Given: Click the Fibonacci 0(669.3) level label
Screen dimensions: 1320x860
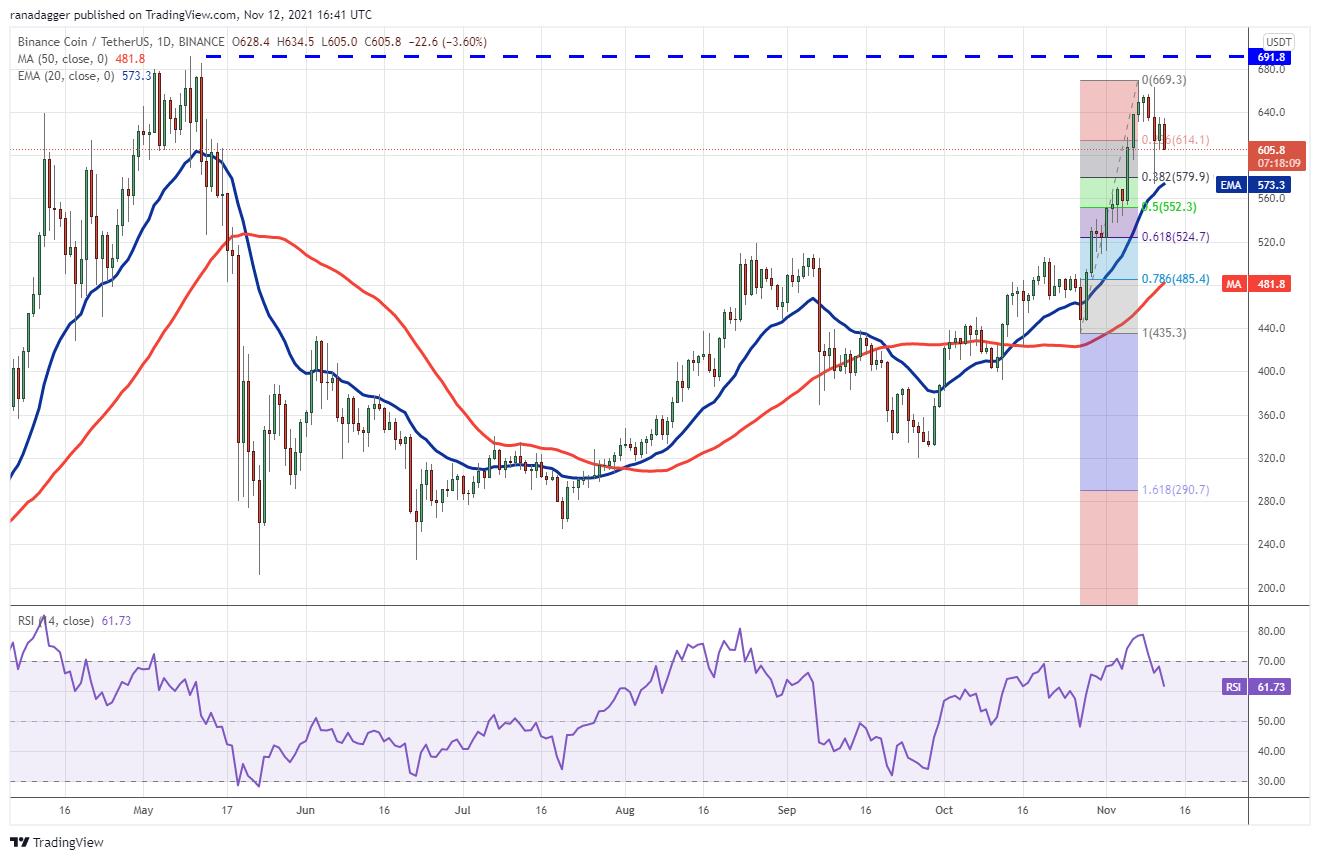Looking at the screenshot, I should [x=1163, y=79].
